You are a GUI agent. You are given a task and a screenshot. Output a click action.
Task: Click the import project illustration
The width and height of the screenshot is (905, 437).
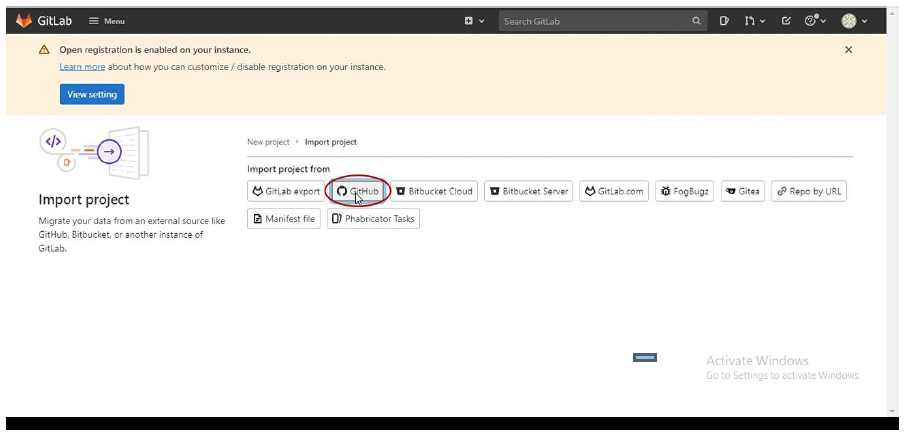[94, 152]
